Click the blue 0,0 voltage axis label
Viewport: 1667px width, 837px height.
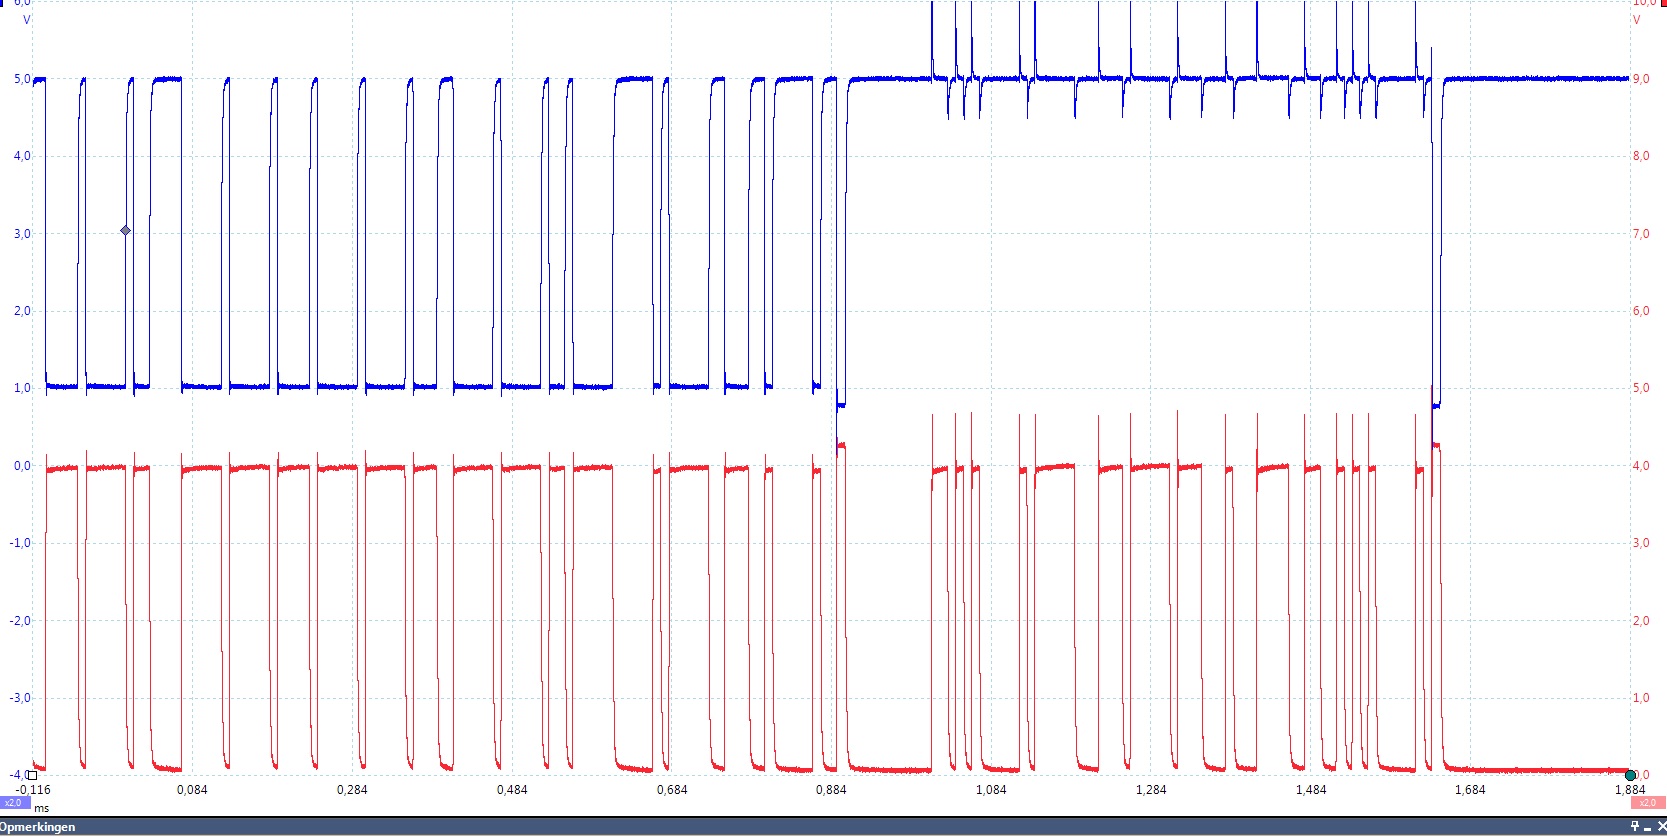tap(21, 466)
